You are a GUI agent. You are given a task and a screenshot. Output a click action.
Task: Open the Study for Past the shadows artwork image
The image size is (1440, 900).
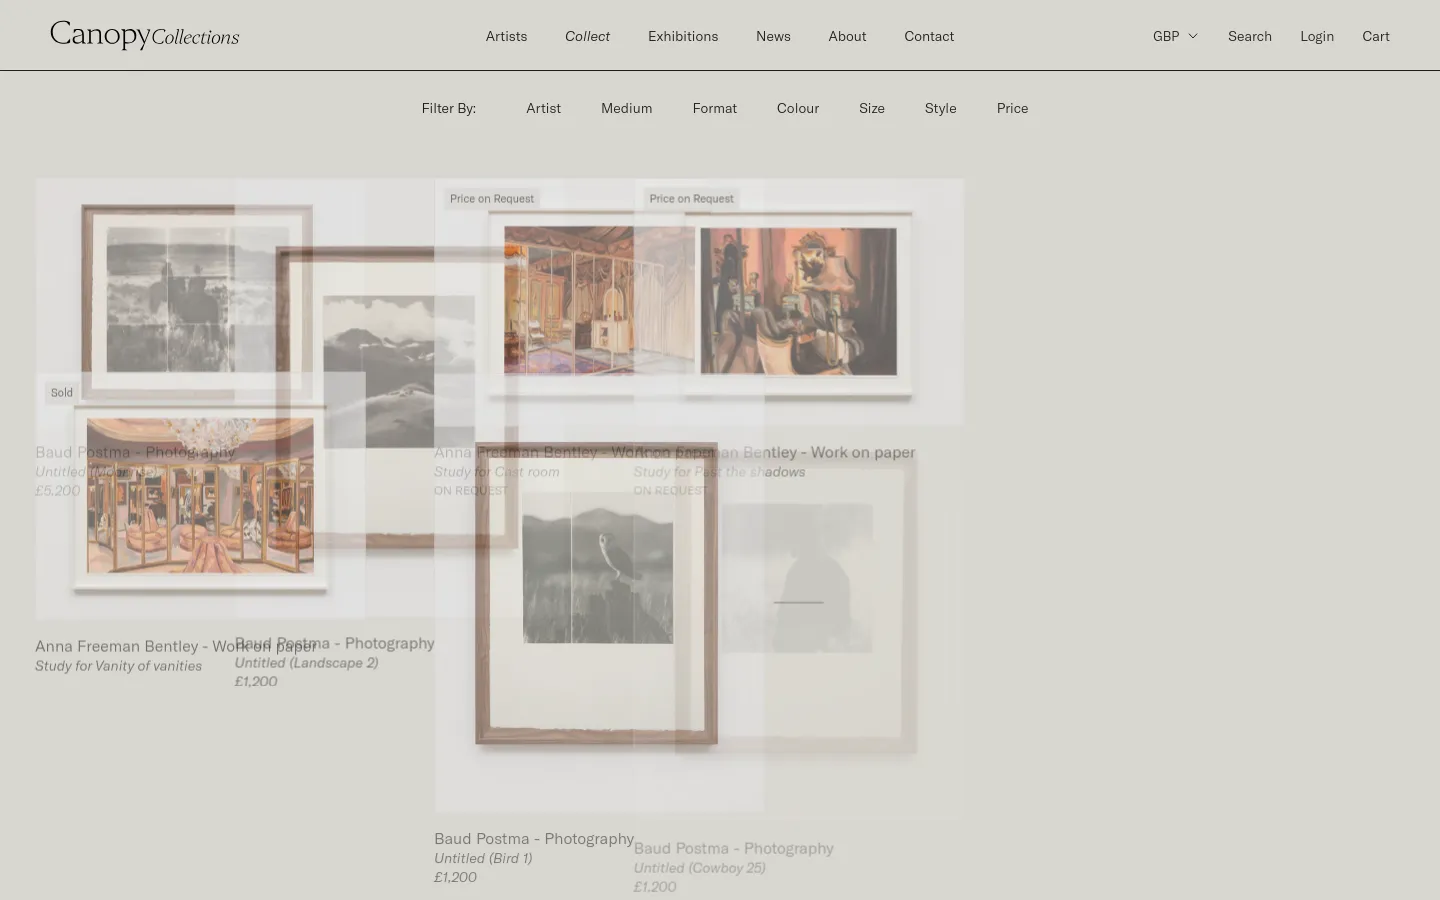point(799,301)
